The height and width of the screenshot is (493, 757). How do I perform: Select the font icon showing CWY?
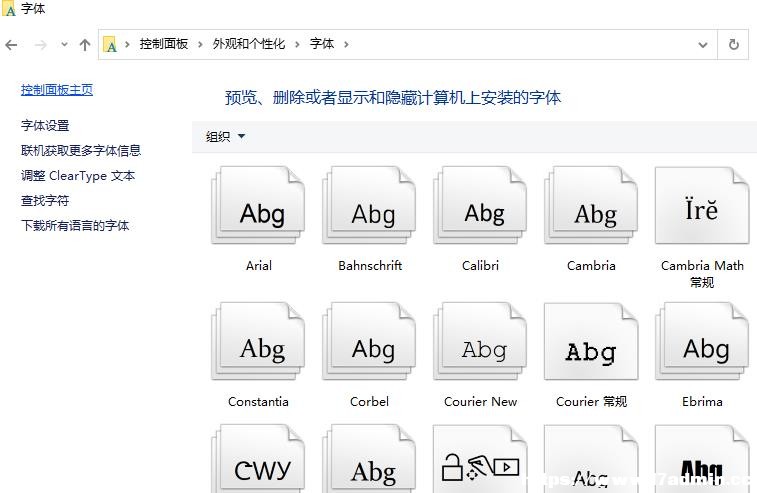[x=258, y=459]
